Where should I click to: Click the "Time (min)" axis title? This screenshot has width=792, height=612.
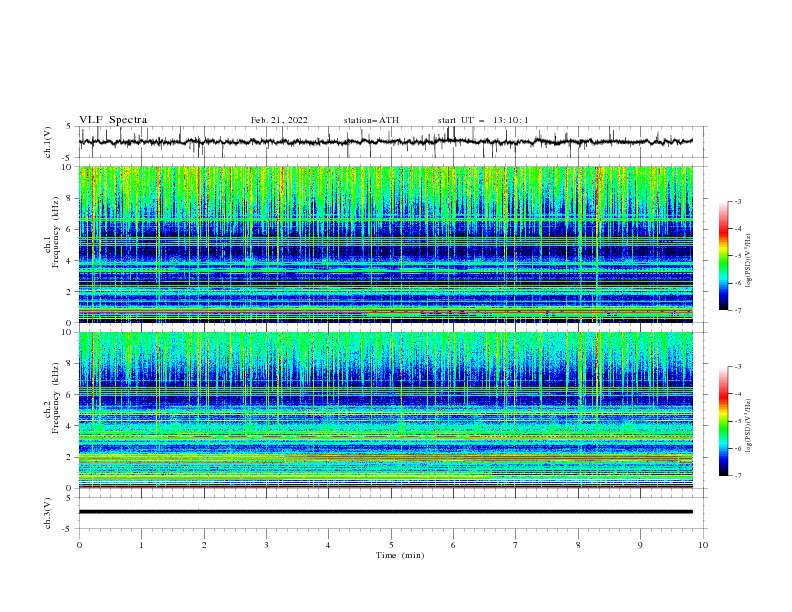(x=400, y=555)
